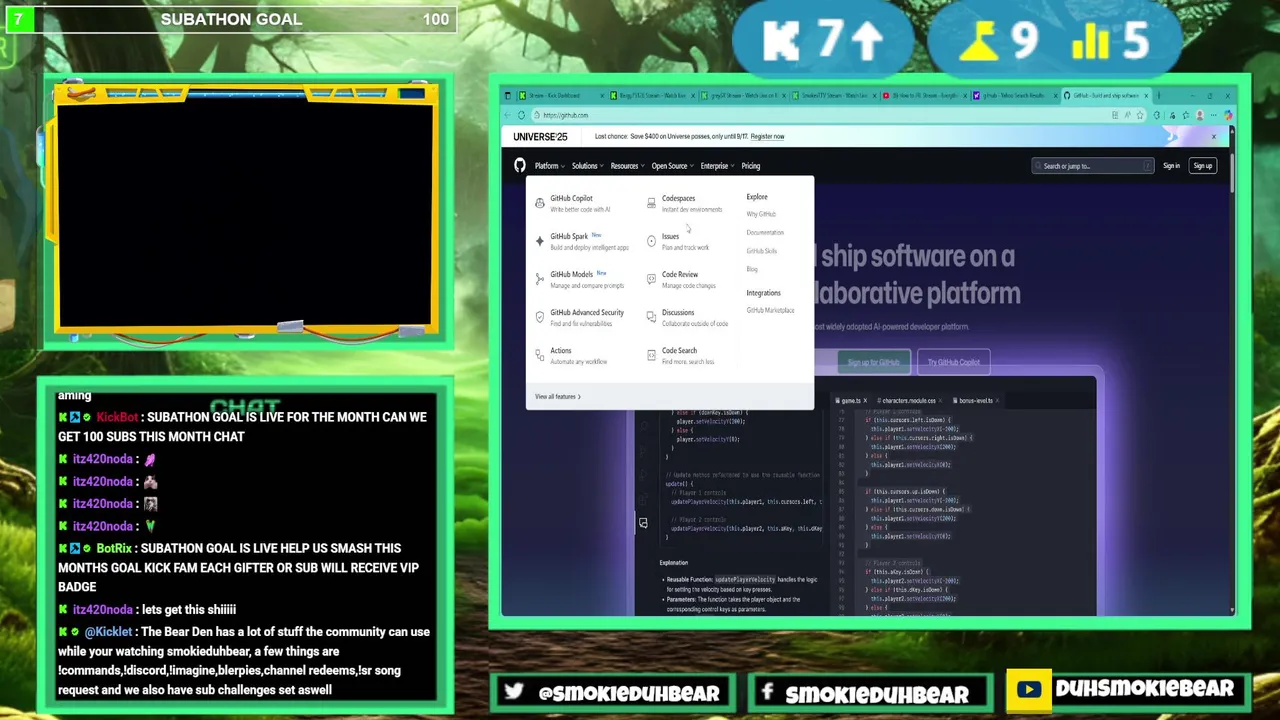
Task: Open the browser profile avatar icon
Action: tap(1199, 115)
